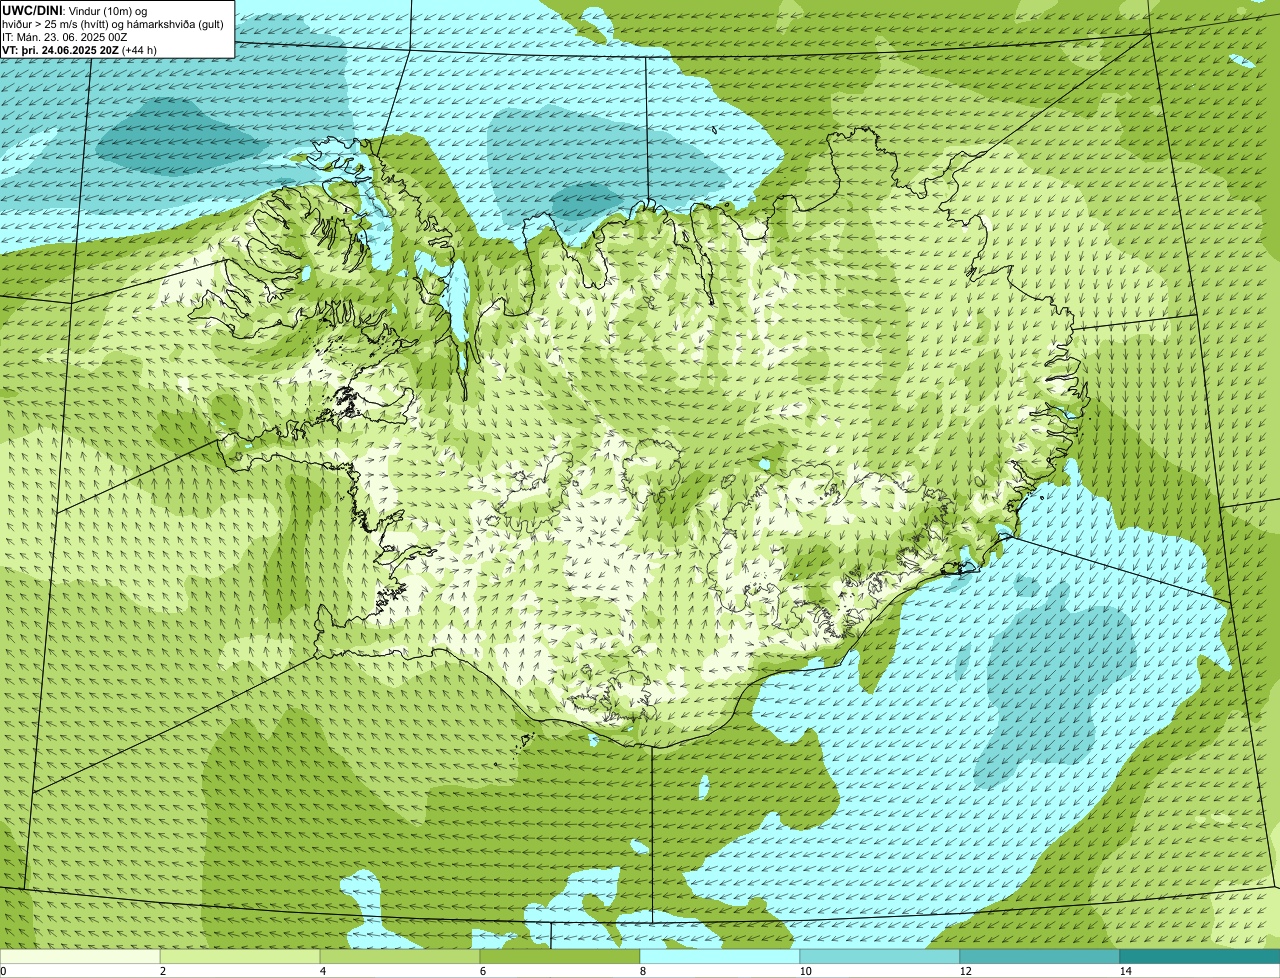
Task: Click the color bar label '2'
Action: pos(162,971)
